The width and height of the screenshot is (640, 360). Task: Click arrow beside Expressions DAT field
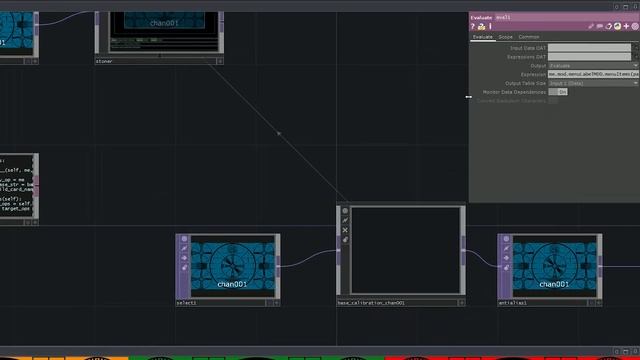coord(636,57)
